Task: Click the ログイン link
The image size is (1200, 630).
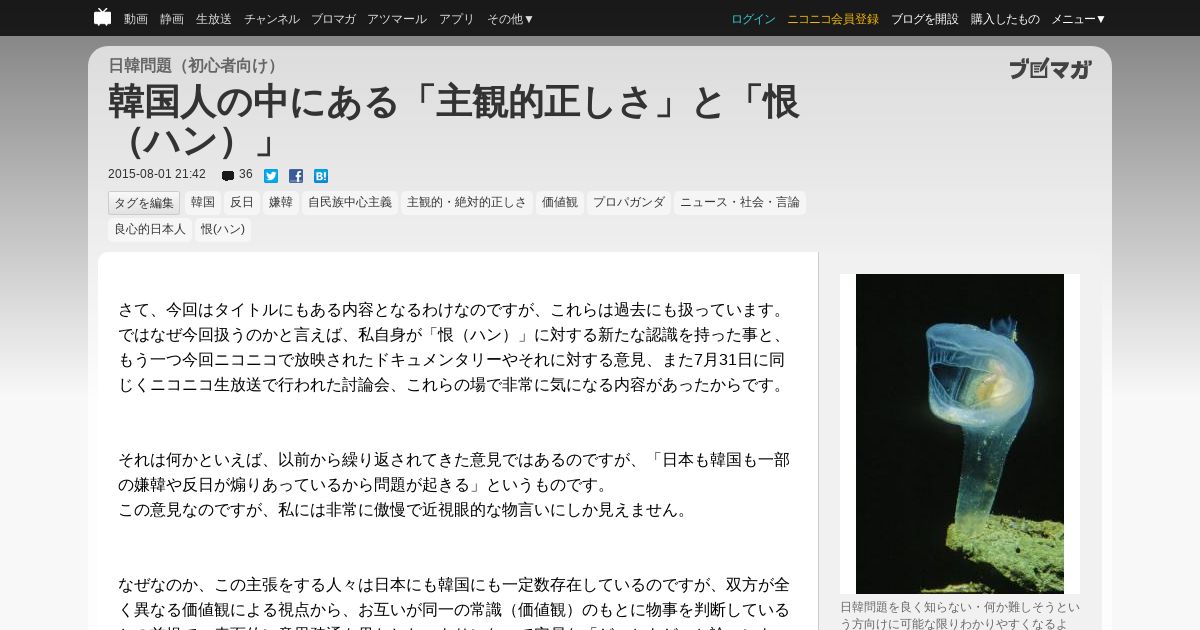Action: click(x=753, y=19)
